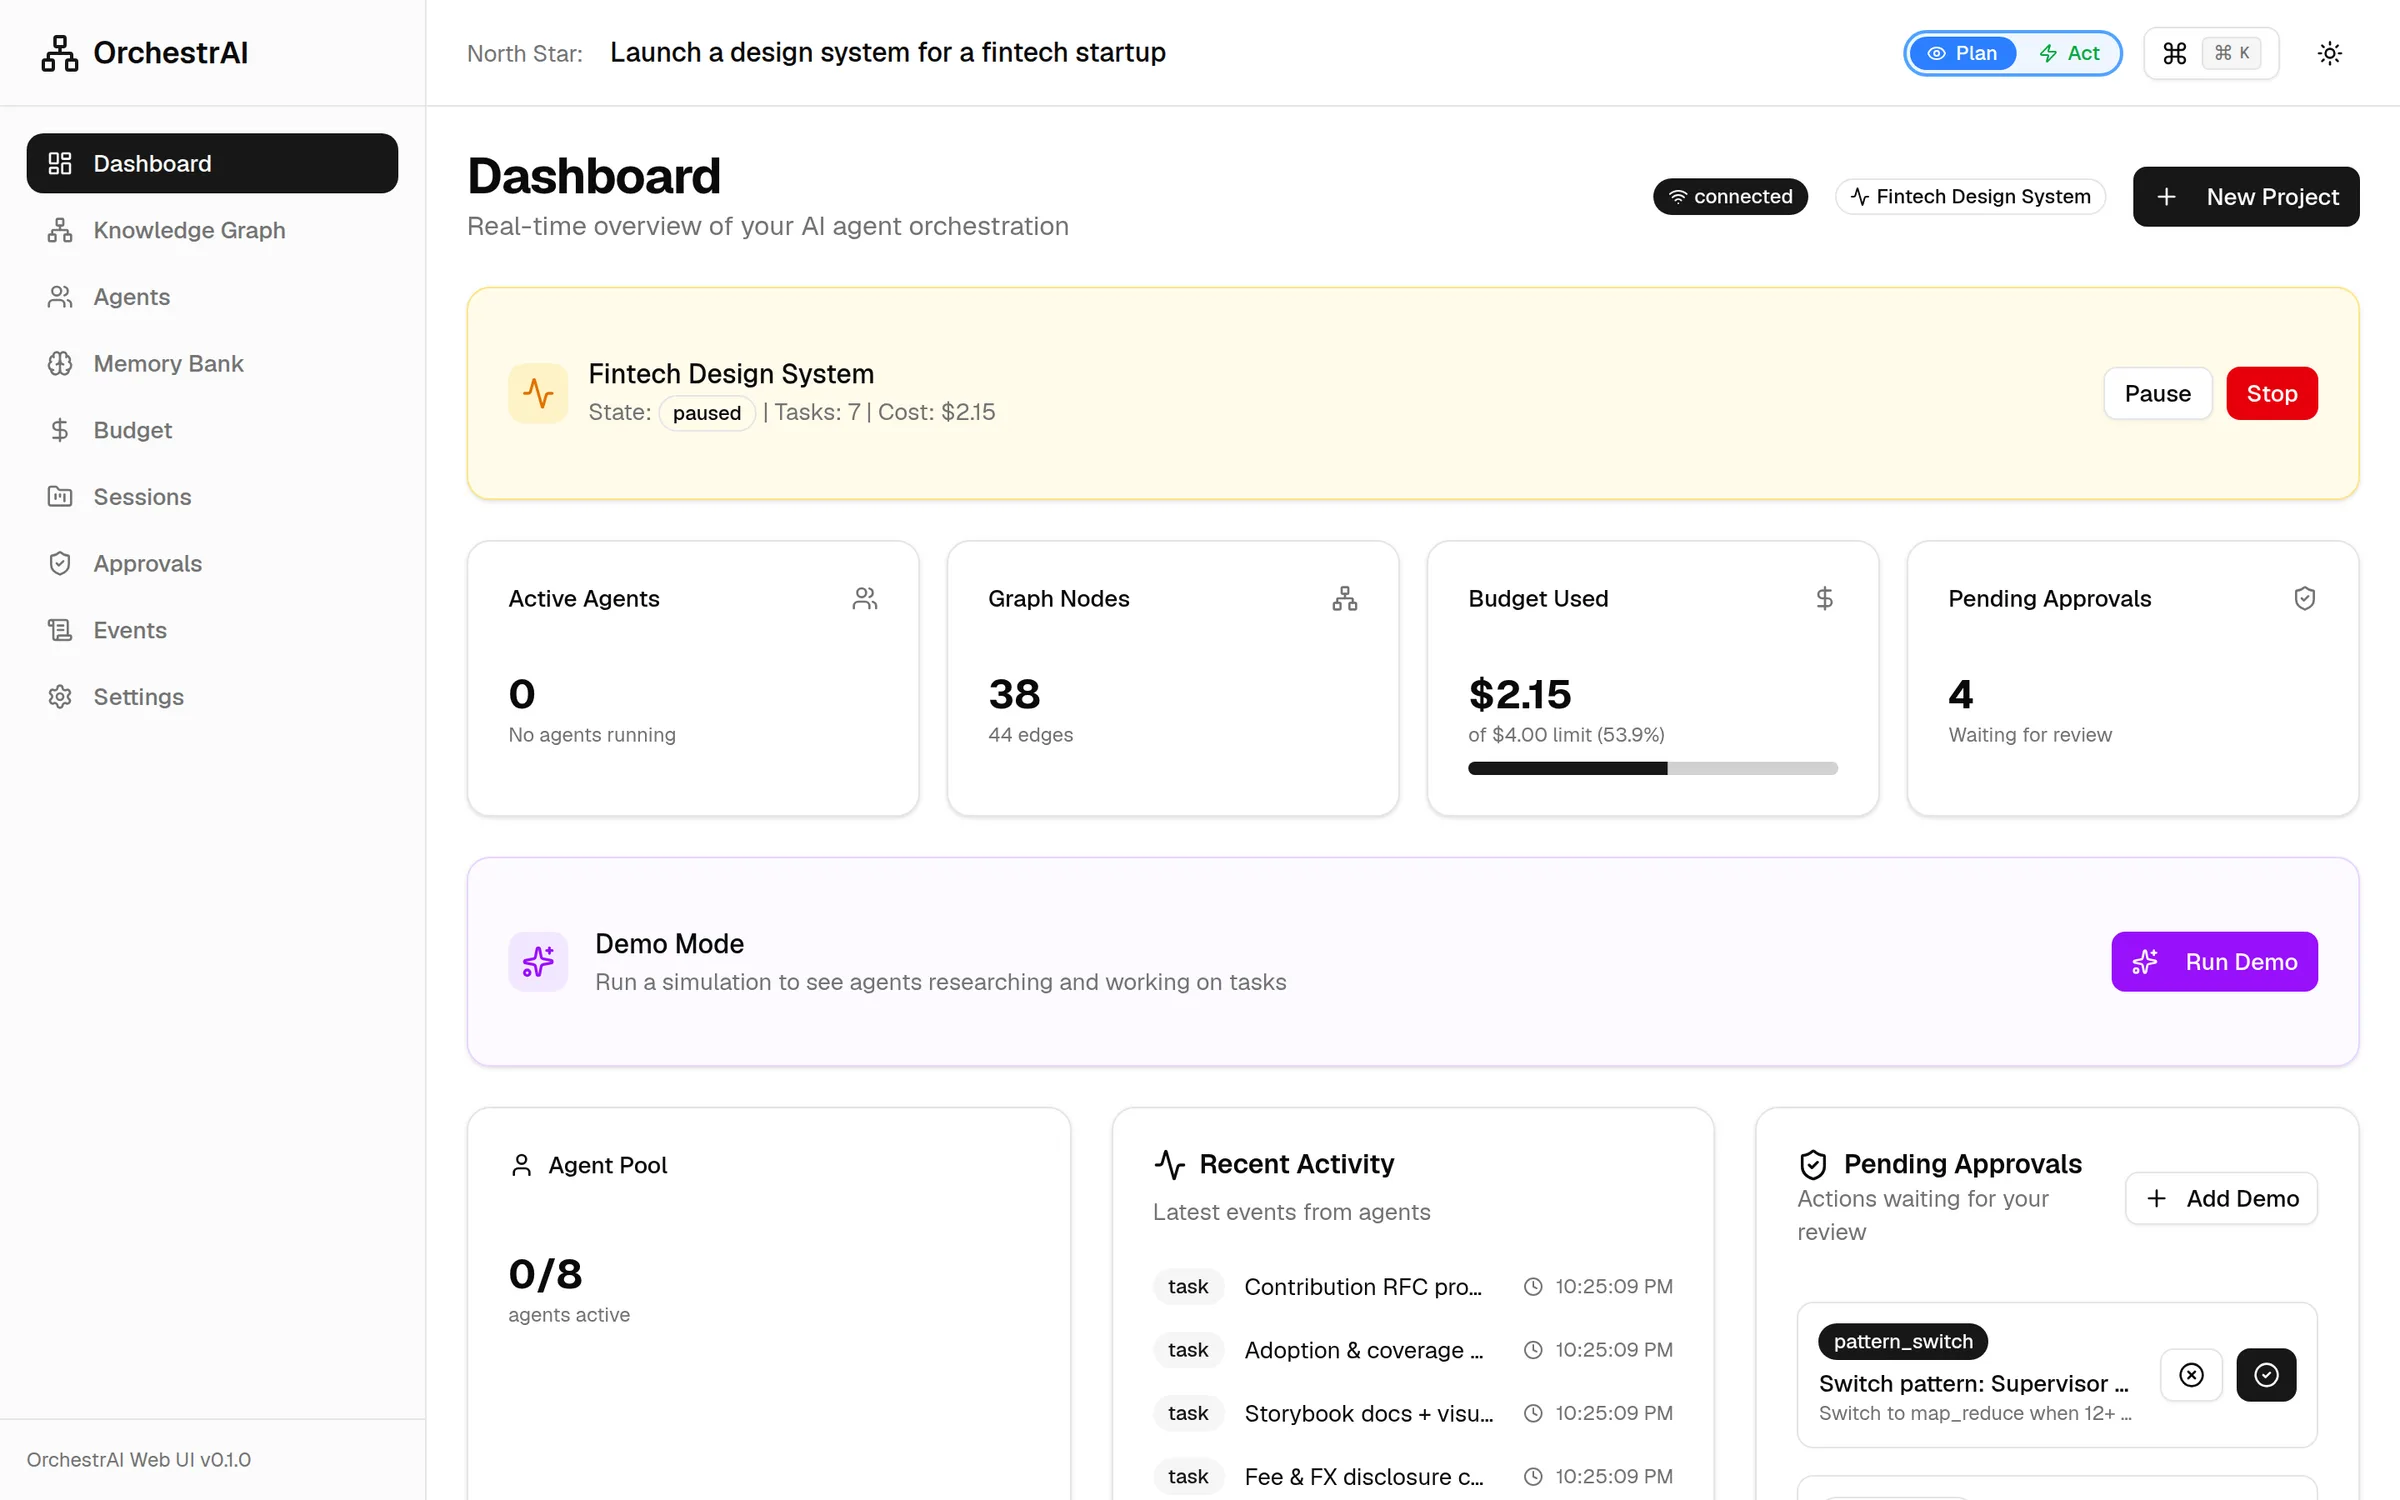Go to Approvals in sidebar
2400x1500 pixels.
pyautogui.click(x=212, y=563)
